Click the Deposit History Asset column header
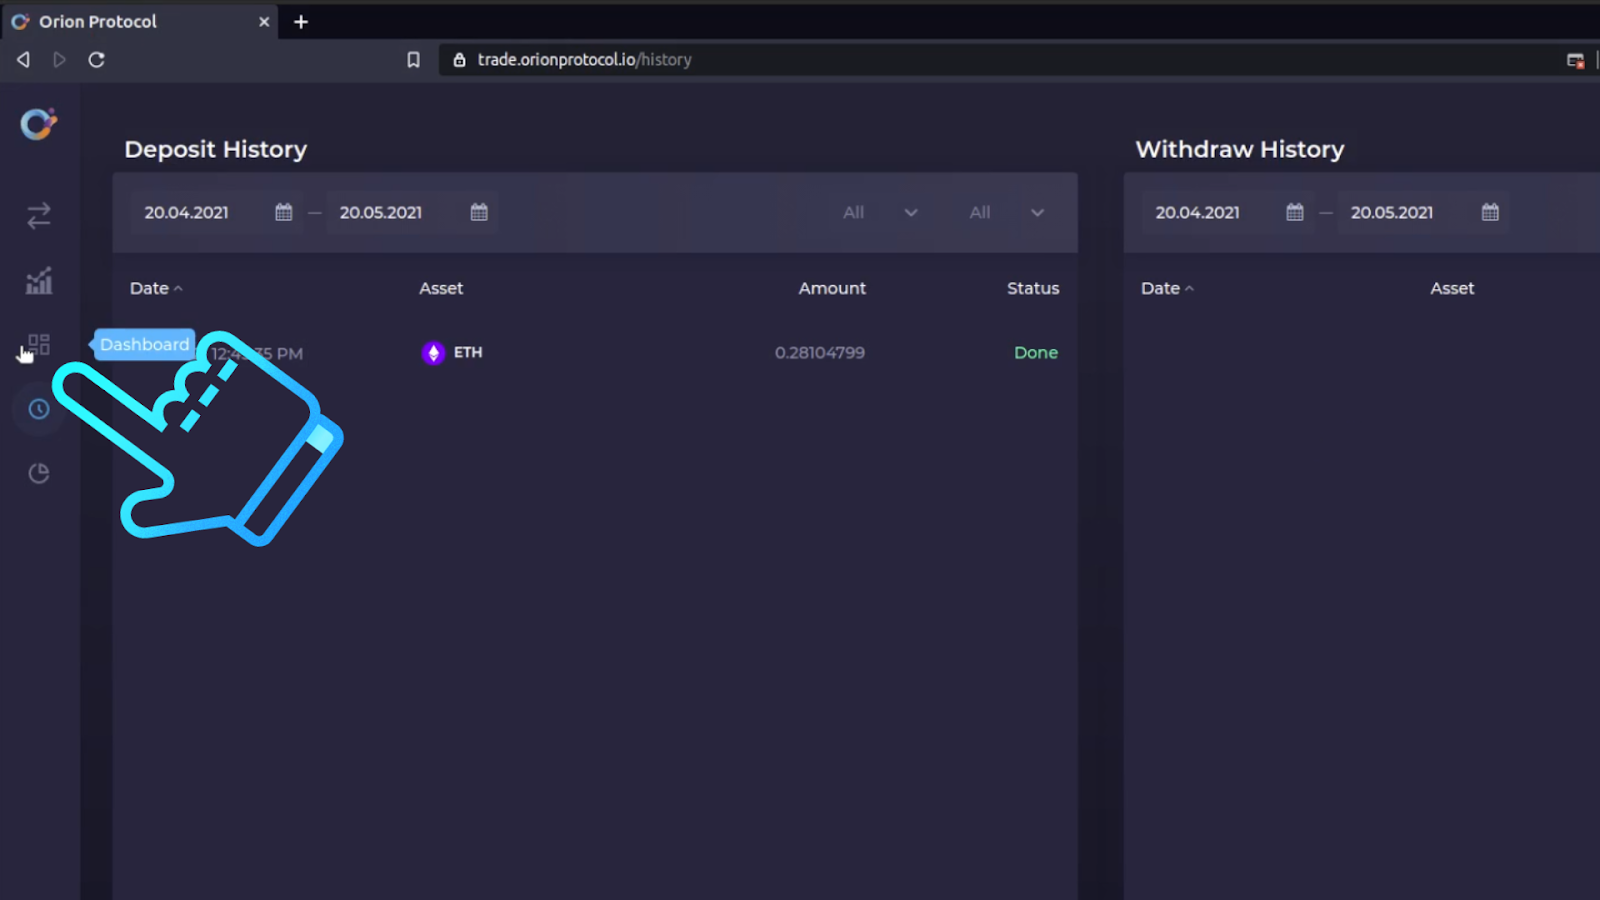The height and width of the screenshot is (900, 1600). (x=441, y=288)
